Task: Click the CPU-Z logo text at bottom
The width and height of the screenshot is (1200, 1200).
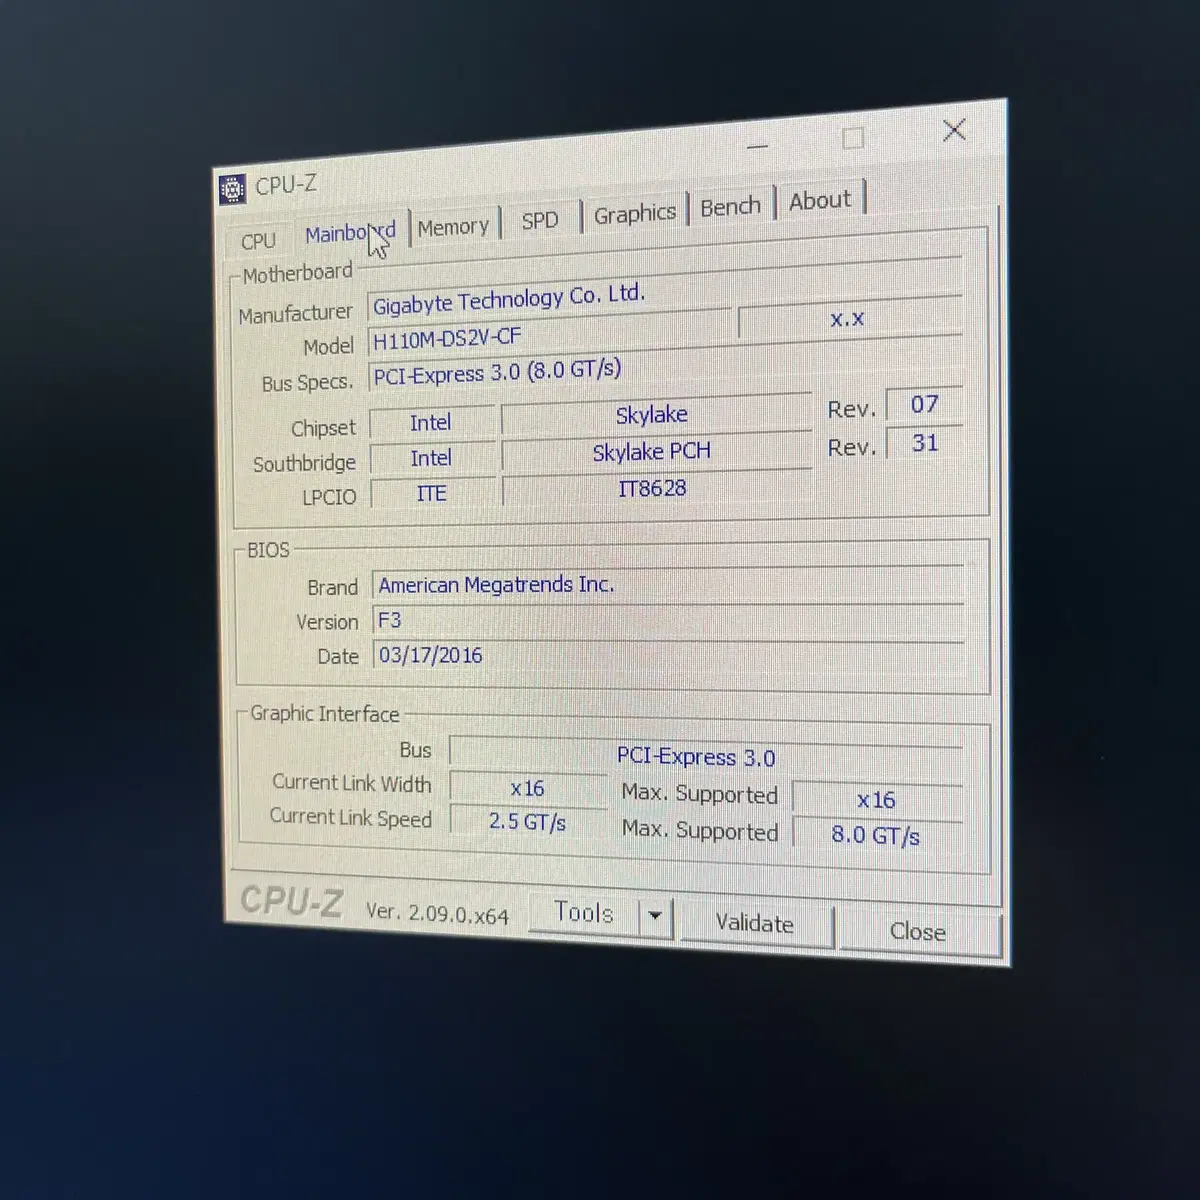Action: pyautogui.click(x=291, y=902)
